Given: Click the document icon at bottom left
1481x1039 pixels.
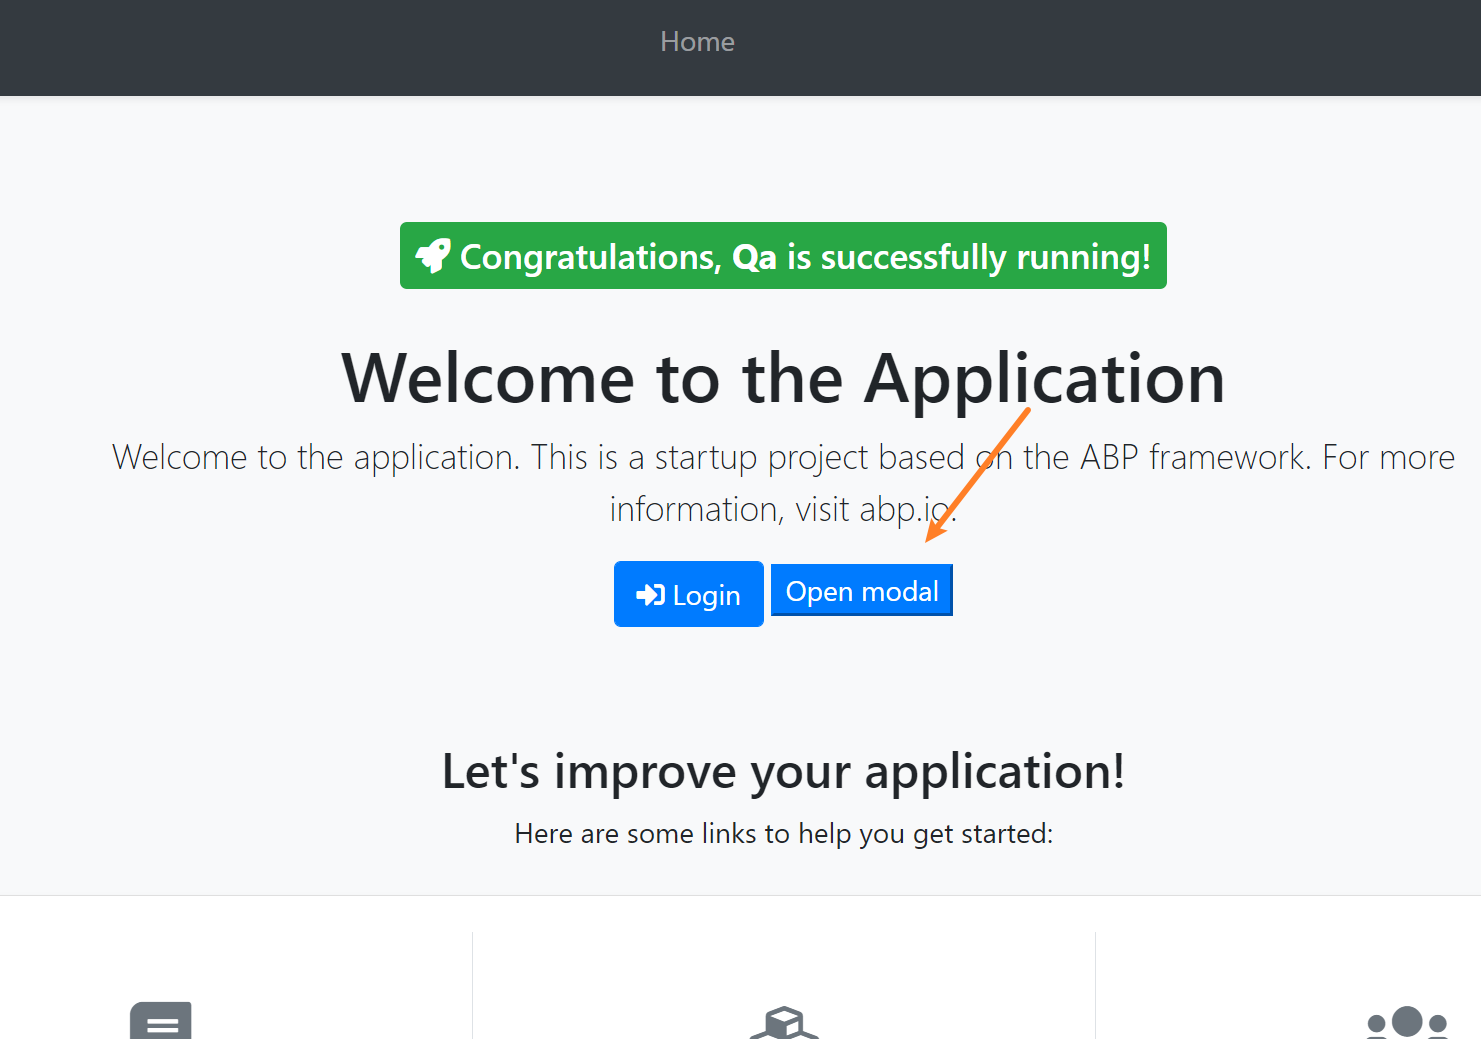Looking at the screenshot, I should pyautogui.click(x=161, y=1022).
